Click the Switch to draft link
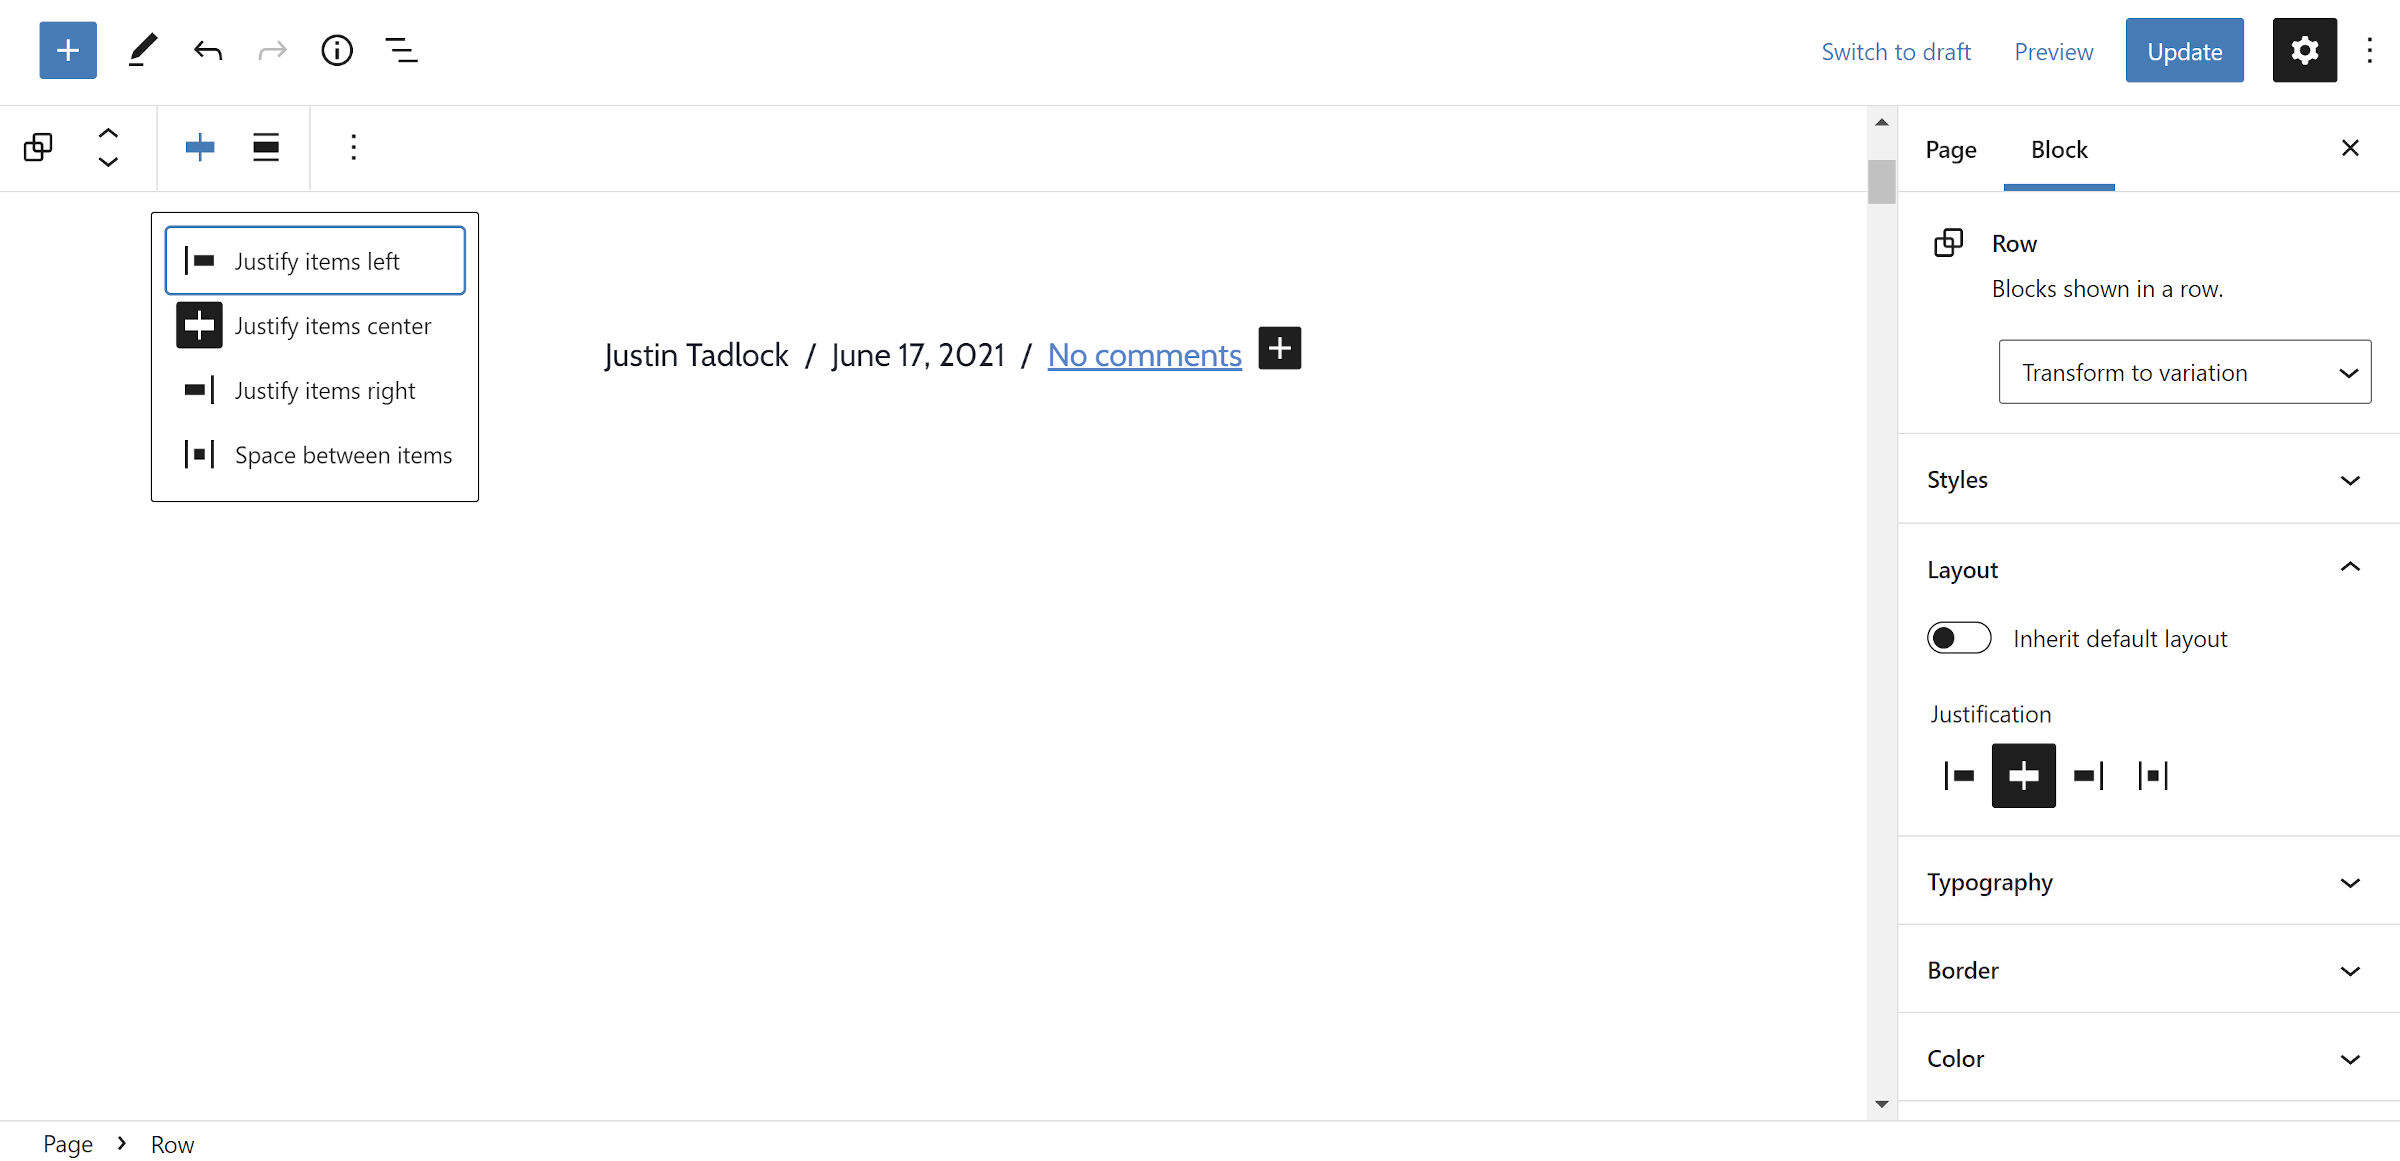The image size is (2400, 1161). point(1895,52)
